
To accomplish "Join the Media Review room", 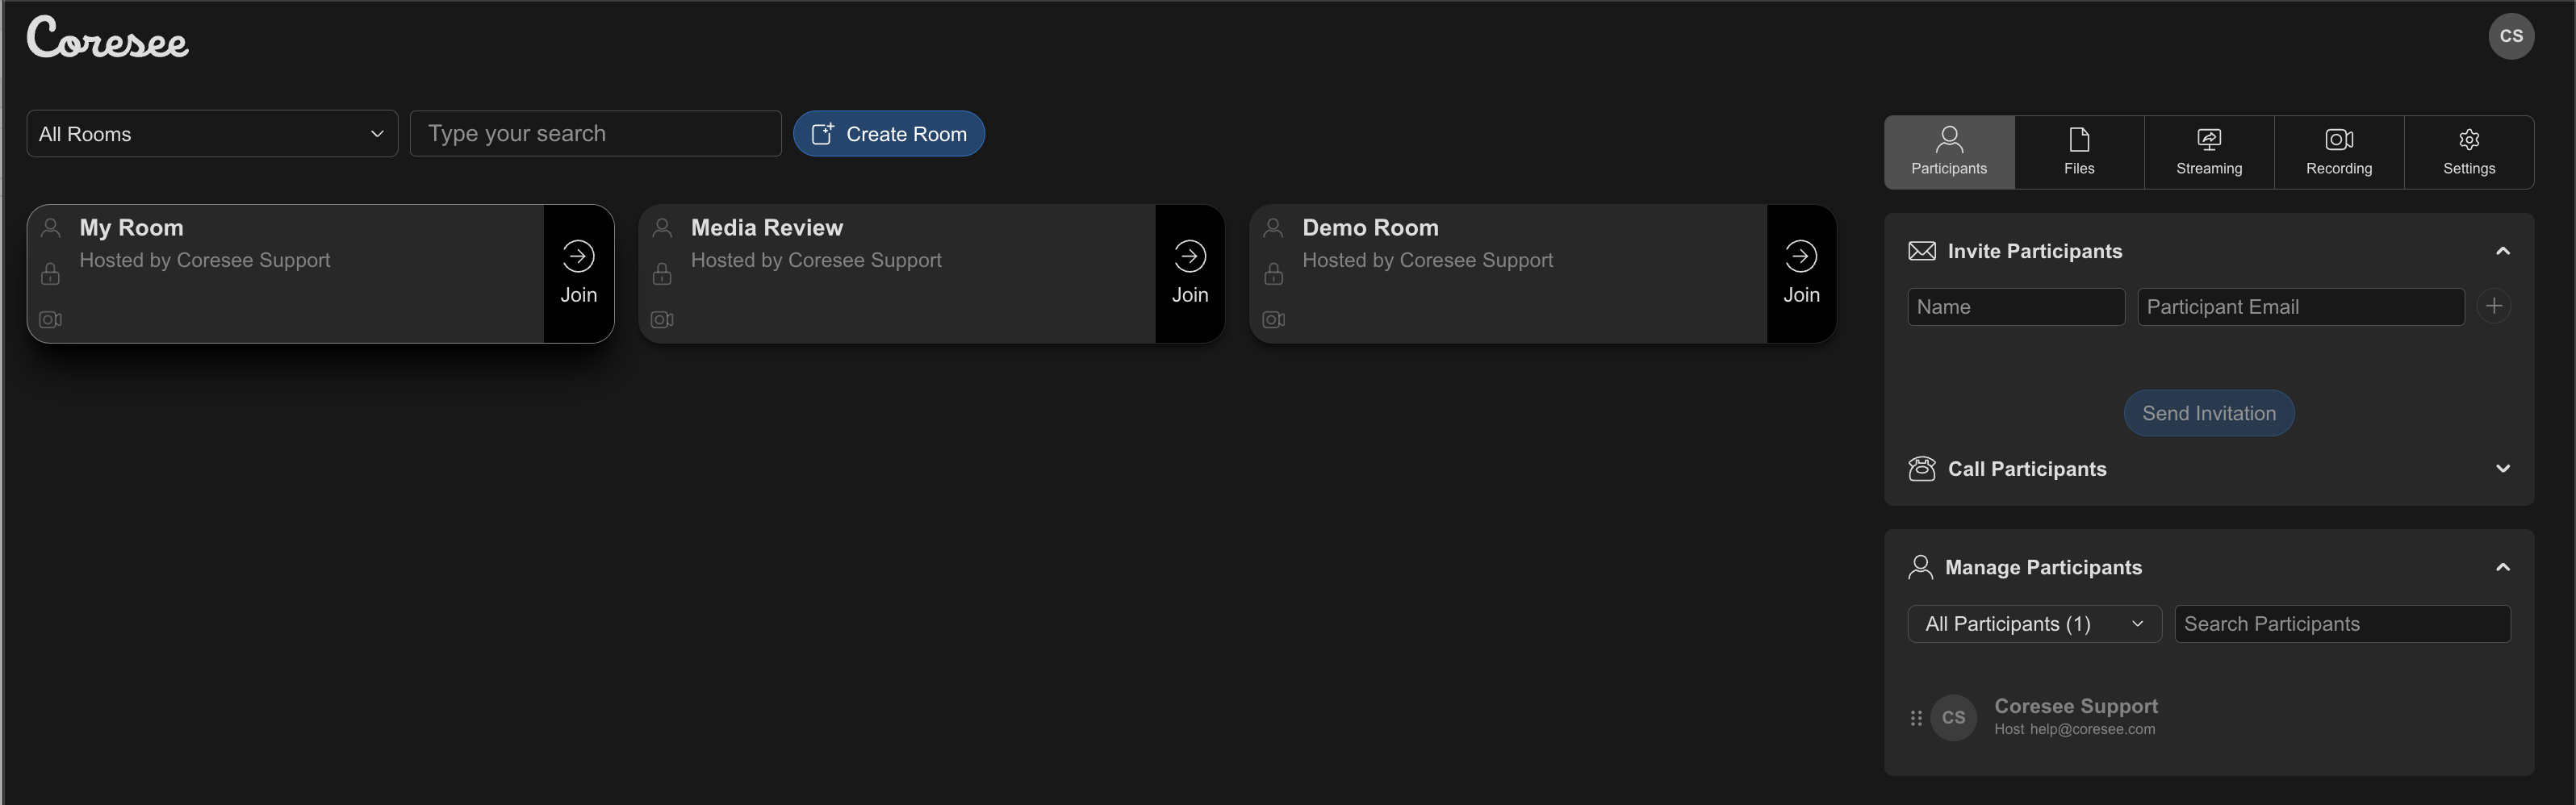I will tap(1190, 274).
